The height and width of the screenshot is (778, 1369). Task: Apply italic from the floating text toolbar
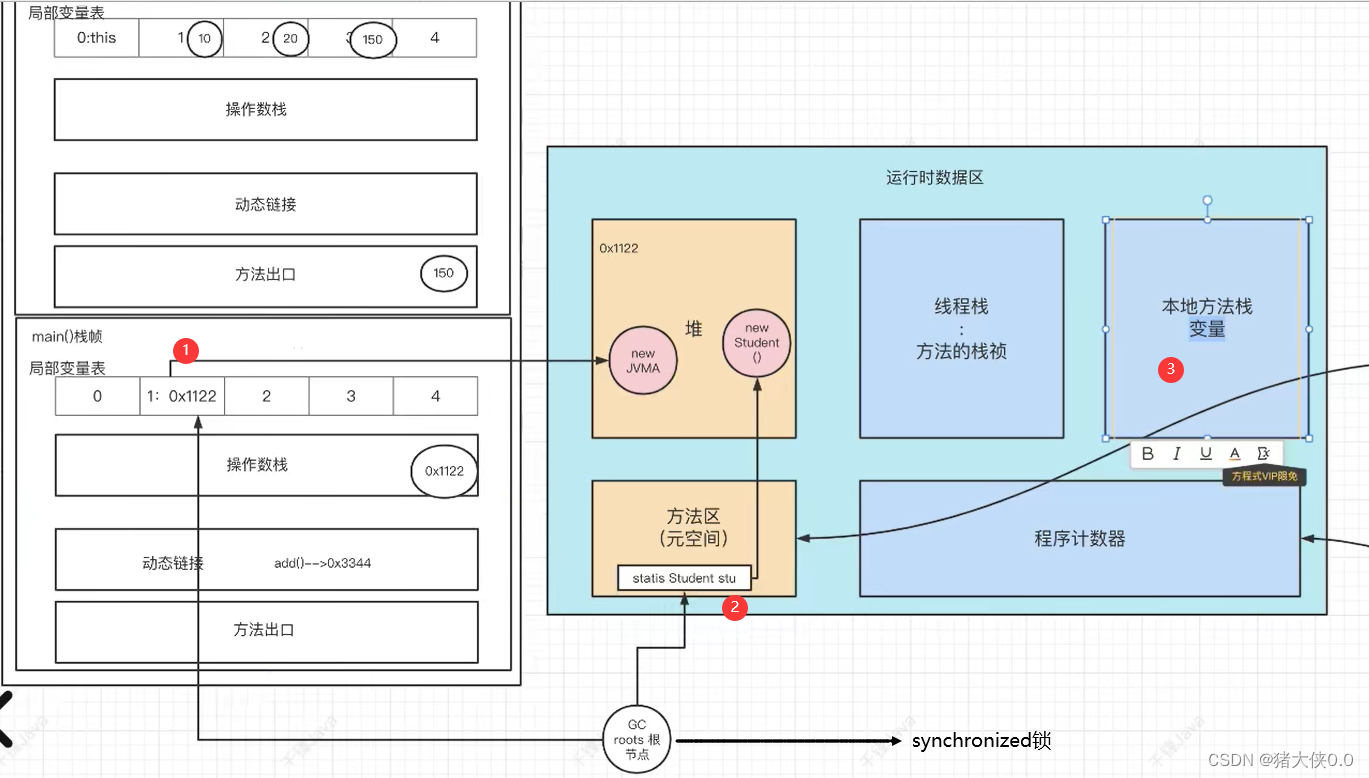(x=1177, y=454)
